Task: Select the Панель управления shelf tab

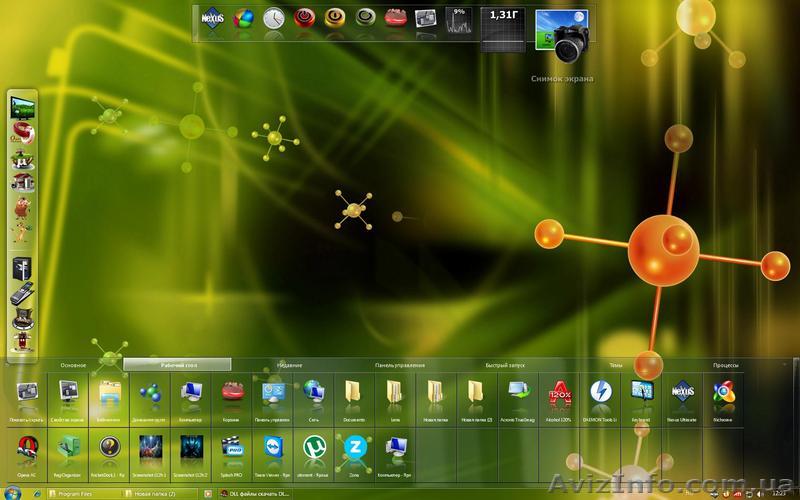Action: (400, 365)
